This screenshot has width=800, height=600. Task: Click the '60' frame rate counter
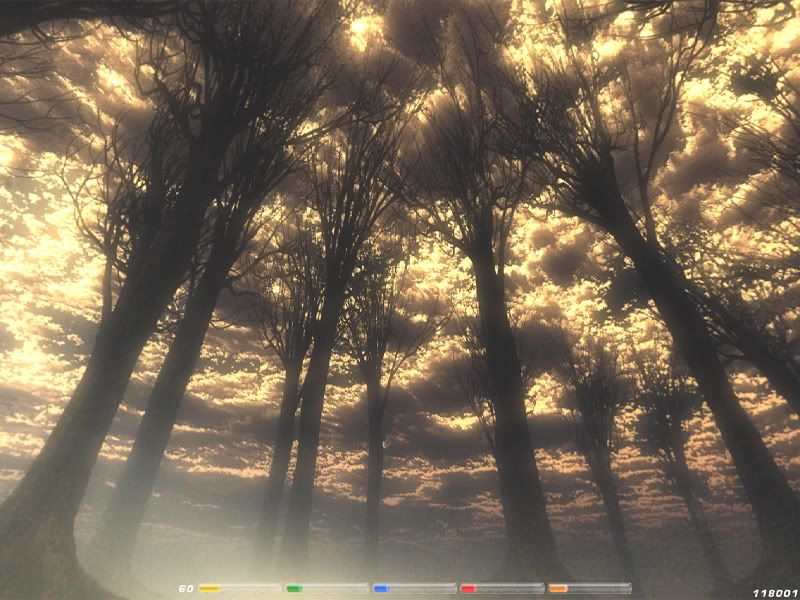point(186,589)
